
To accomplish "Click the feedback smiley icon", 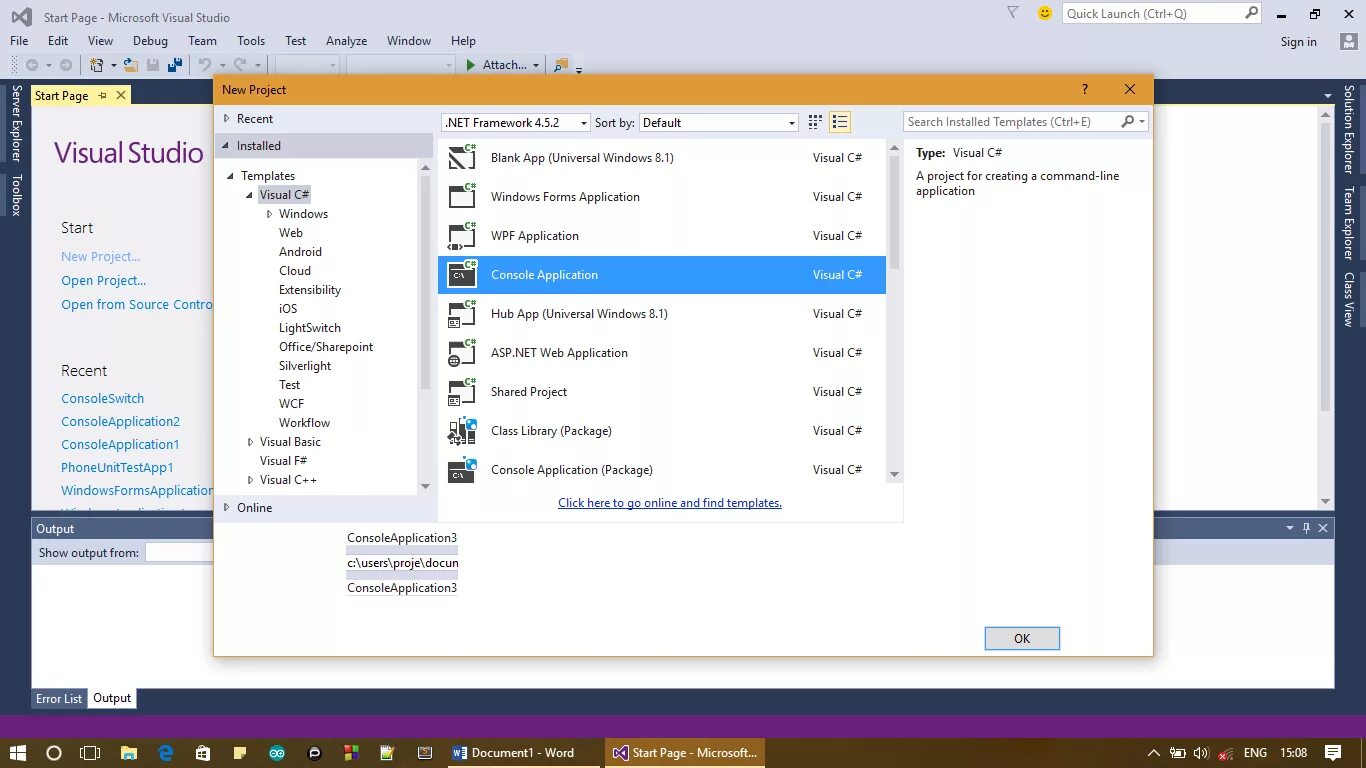I will pos(1045,13).
